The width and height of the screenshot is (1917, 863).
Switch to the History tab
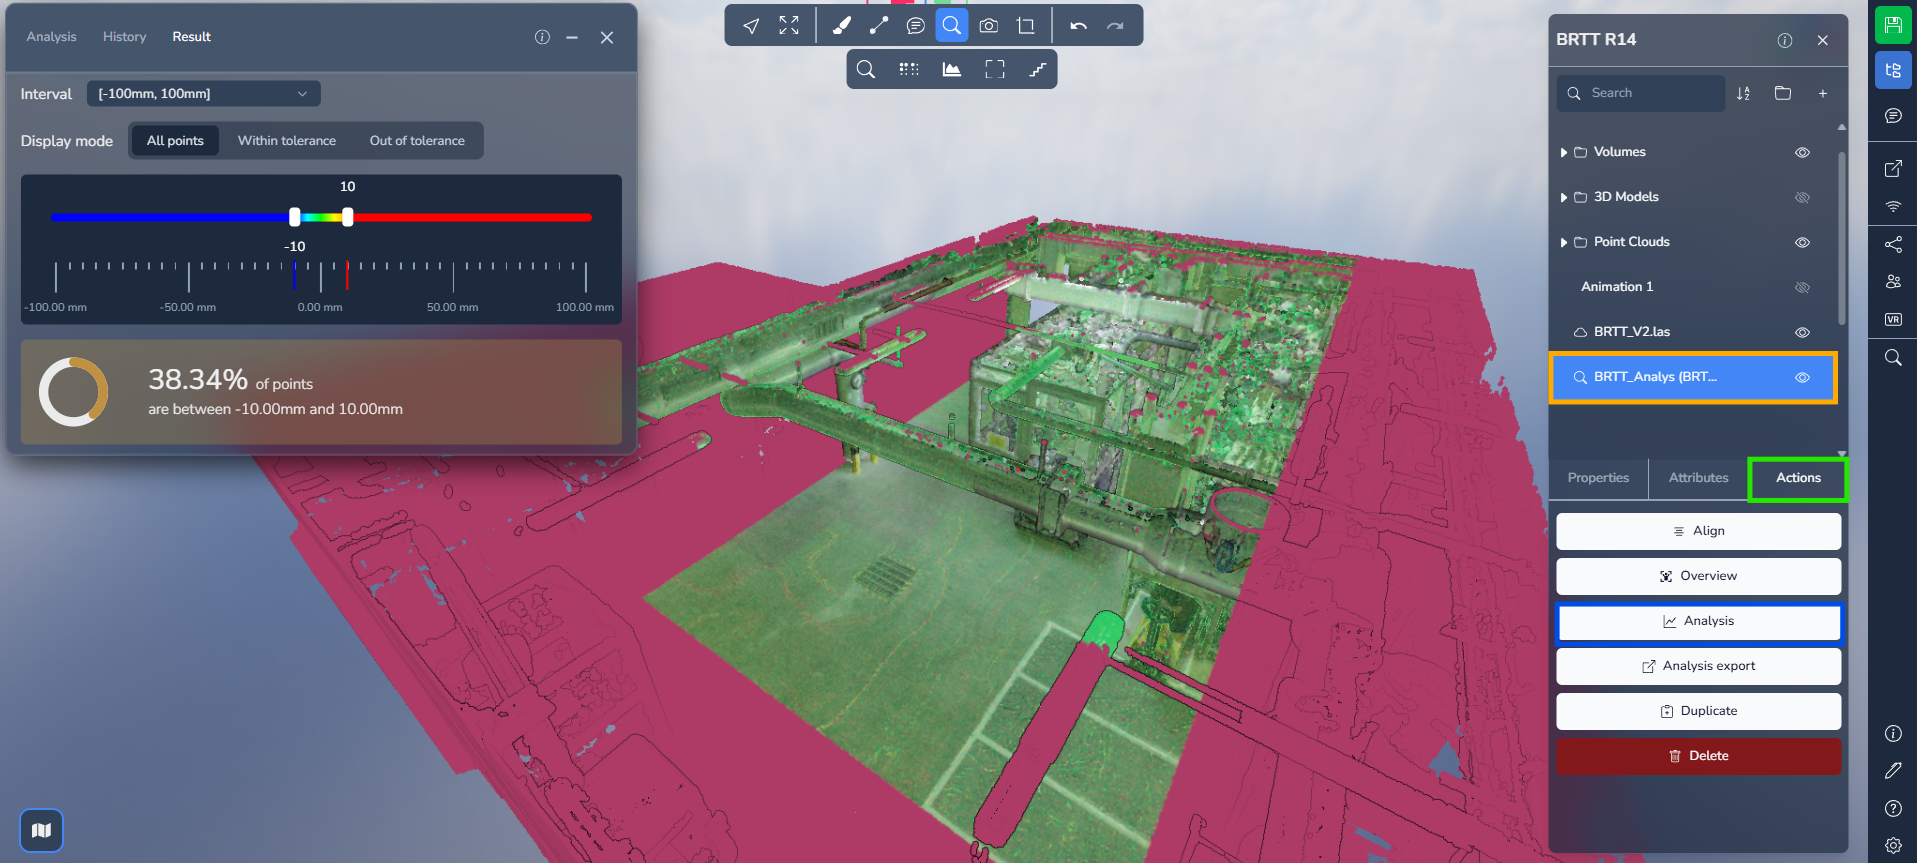click(x=124, y=37)
